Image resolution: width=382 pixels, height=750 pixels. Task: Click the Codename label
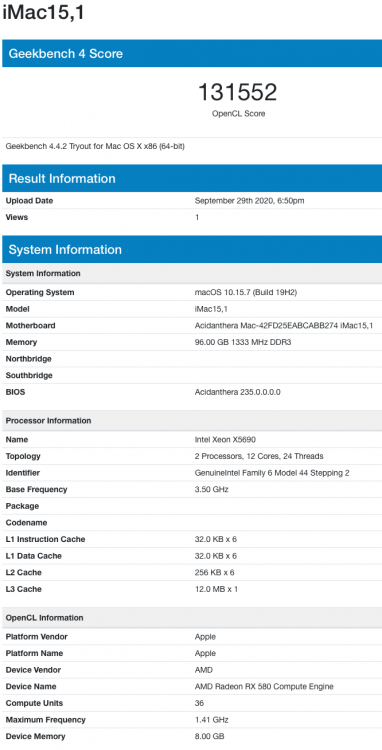point(26,523)
